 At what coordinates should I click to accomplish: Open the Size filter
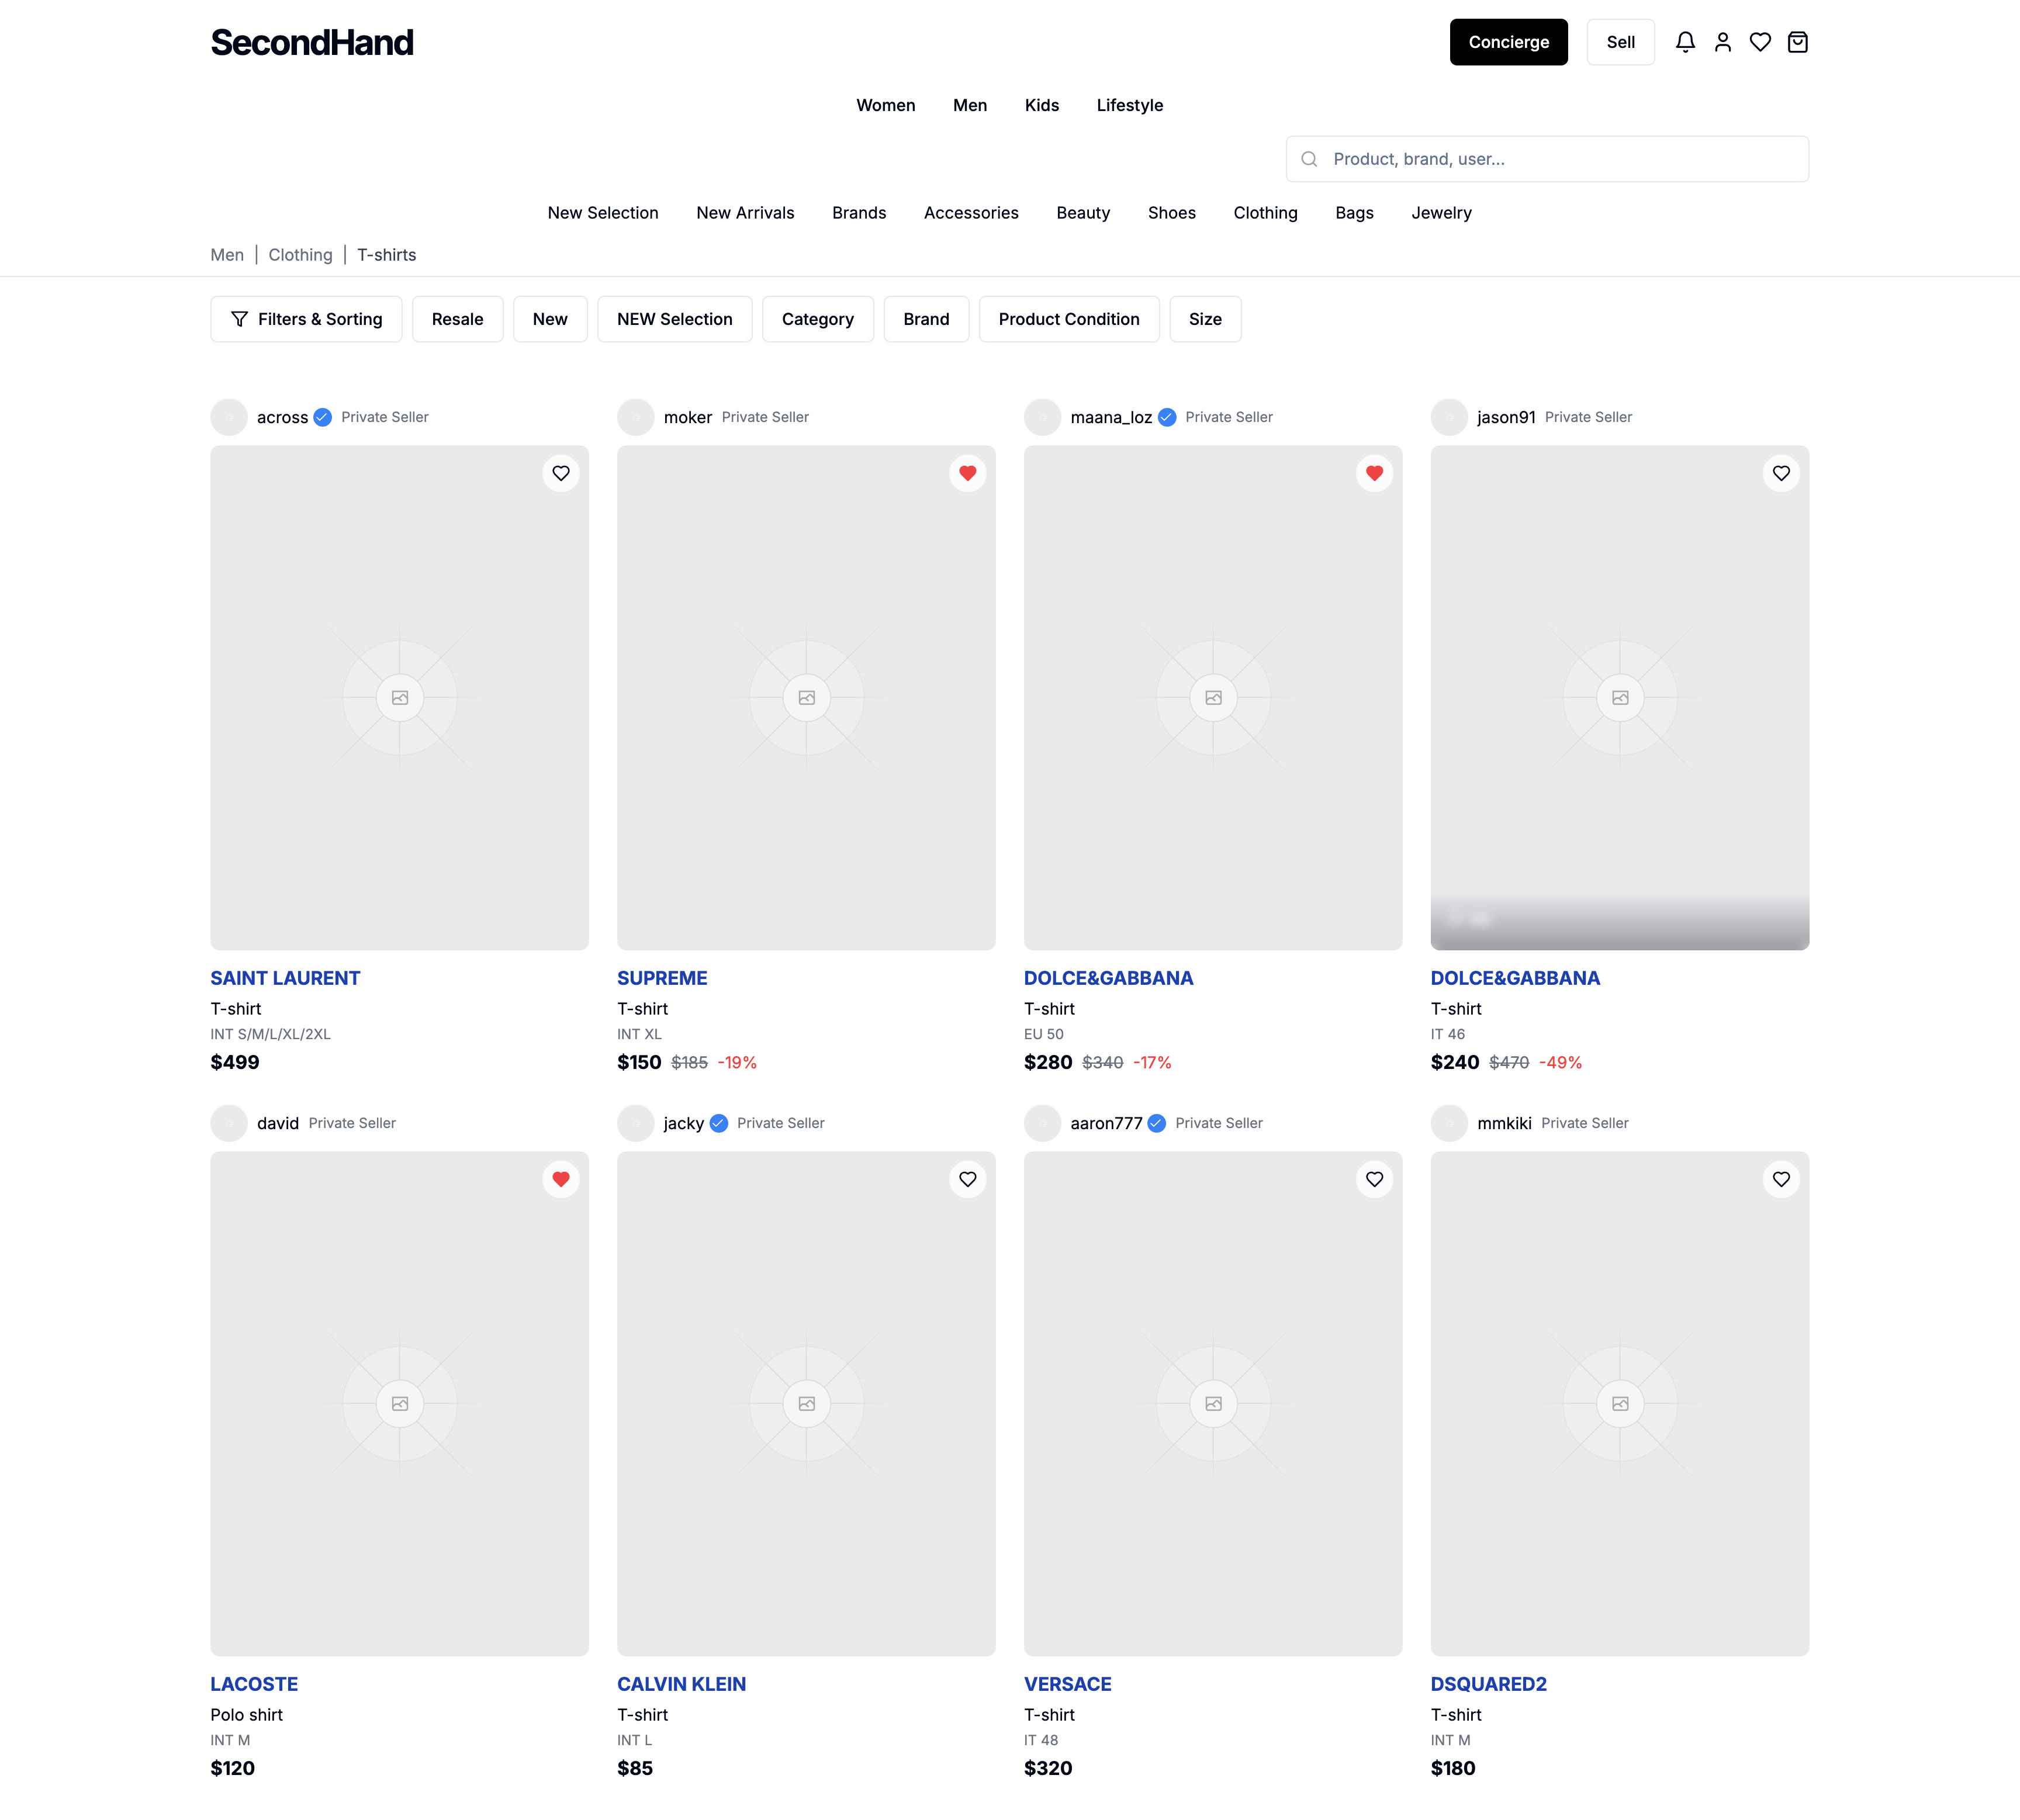[1205, 319]
